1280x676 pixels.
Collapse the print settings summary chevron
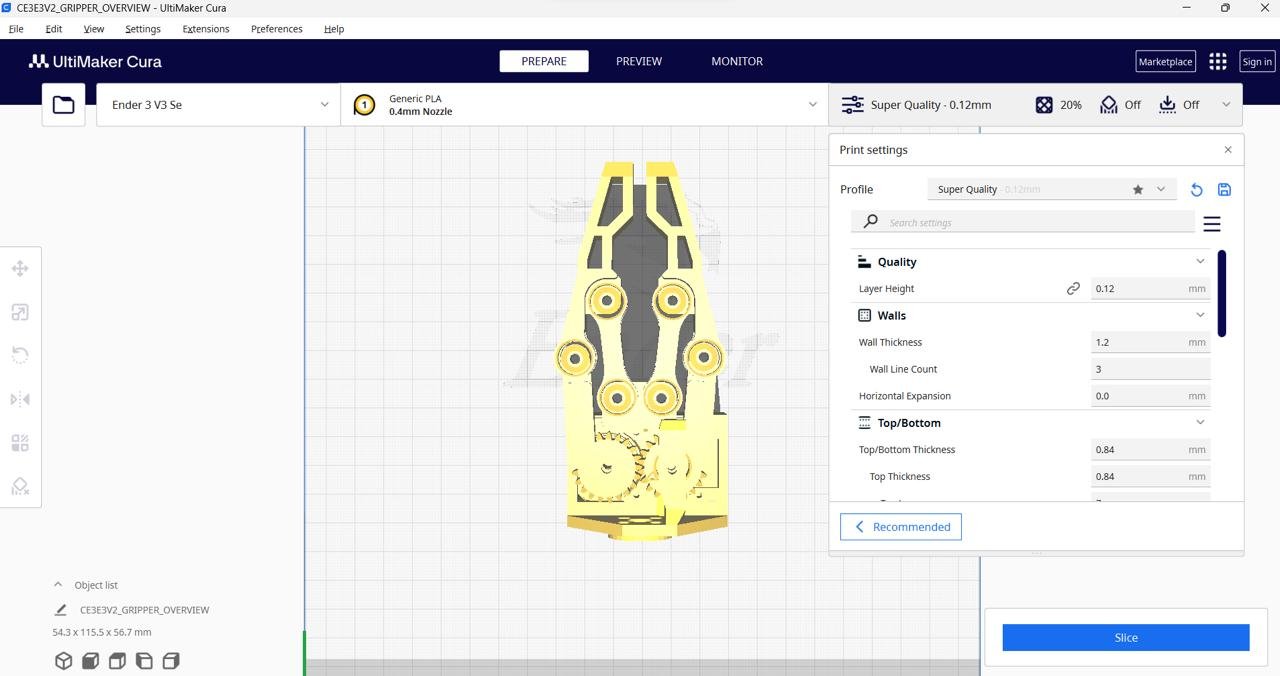click(x=1226, y=105)
